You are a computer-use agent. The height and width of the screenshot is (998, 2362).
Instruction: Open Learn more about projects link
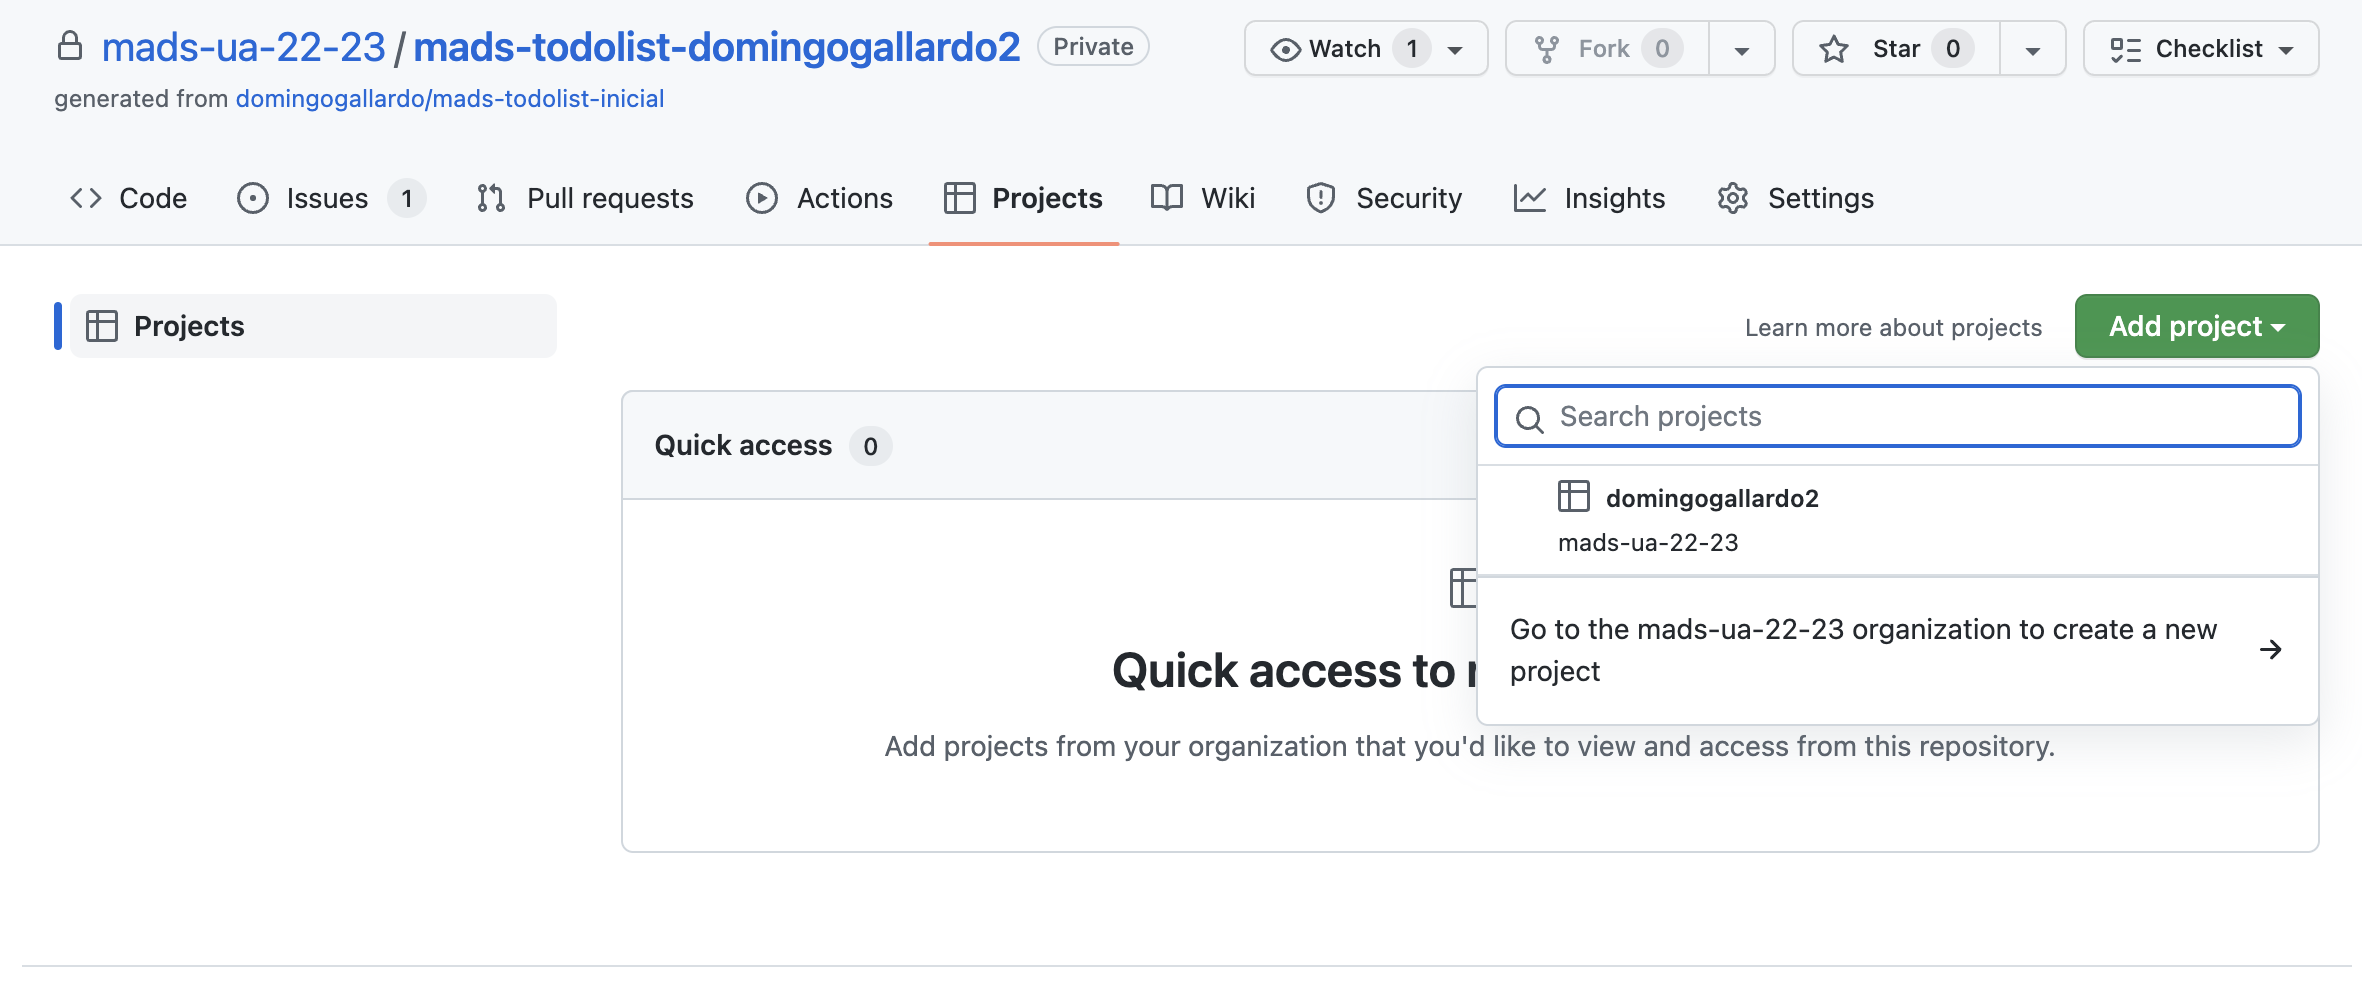(x=1893, y=327)
